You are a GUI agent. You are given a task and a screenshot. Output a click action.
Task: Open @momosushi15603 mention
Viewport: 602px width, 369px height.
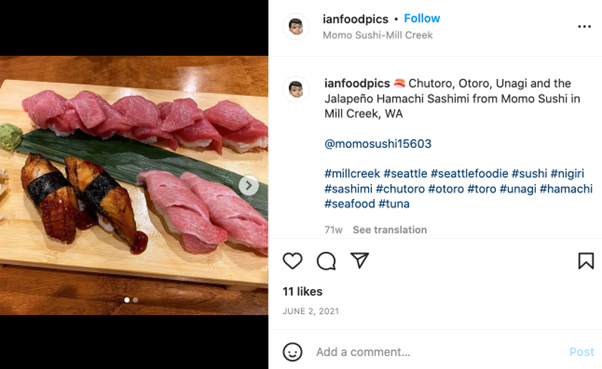coord(378,144)
